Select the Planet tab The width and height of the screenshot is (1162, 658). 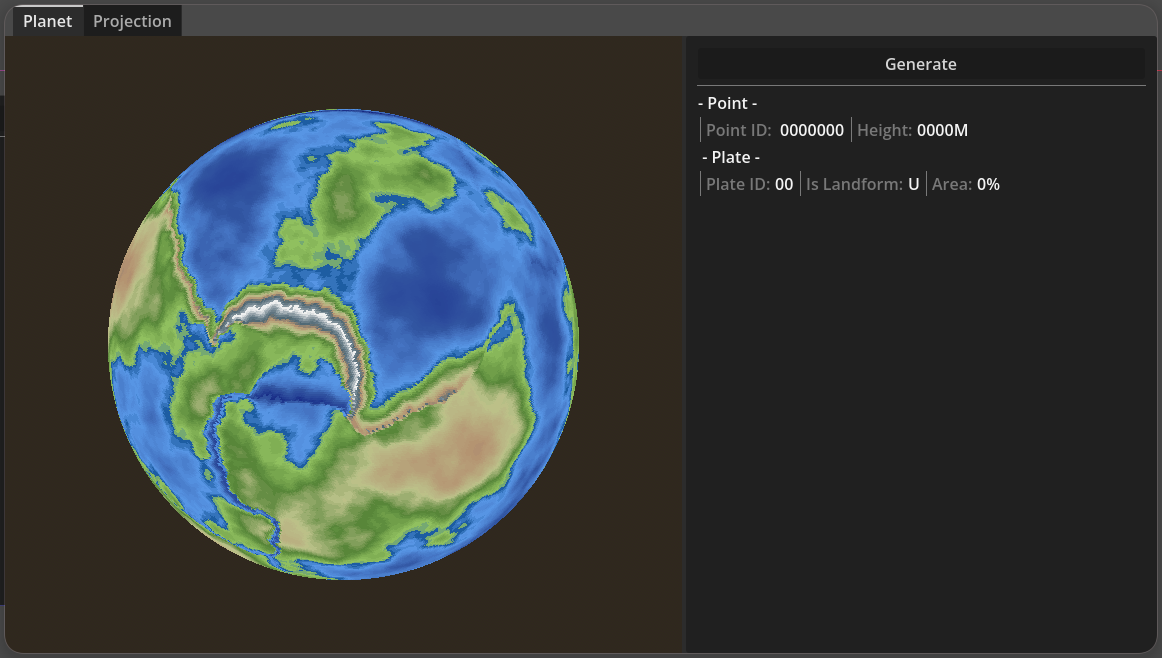pyautogui.click(x=47, y=20)
